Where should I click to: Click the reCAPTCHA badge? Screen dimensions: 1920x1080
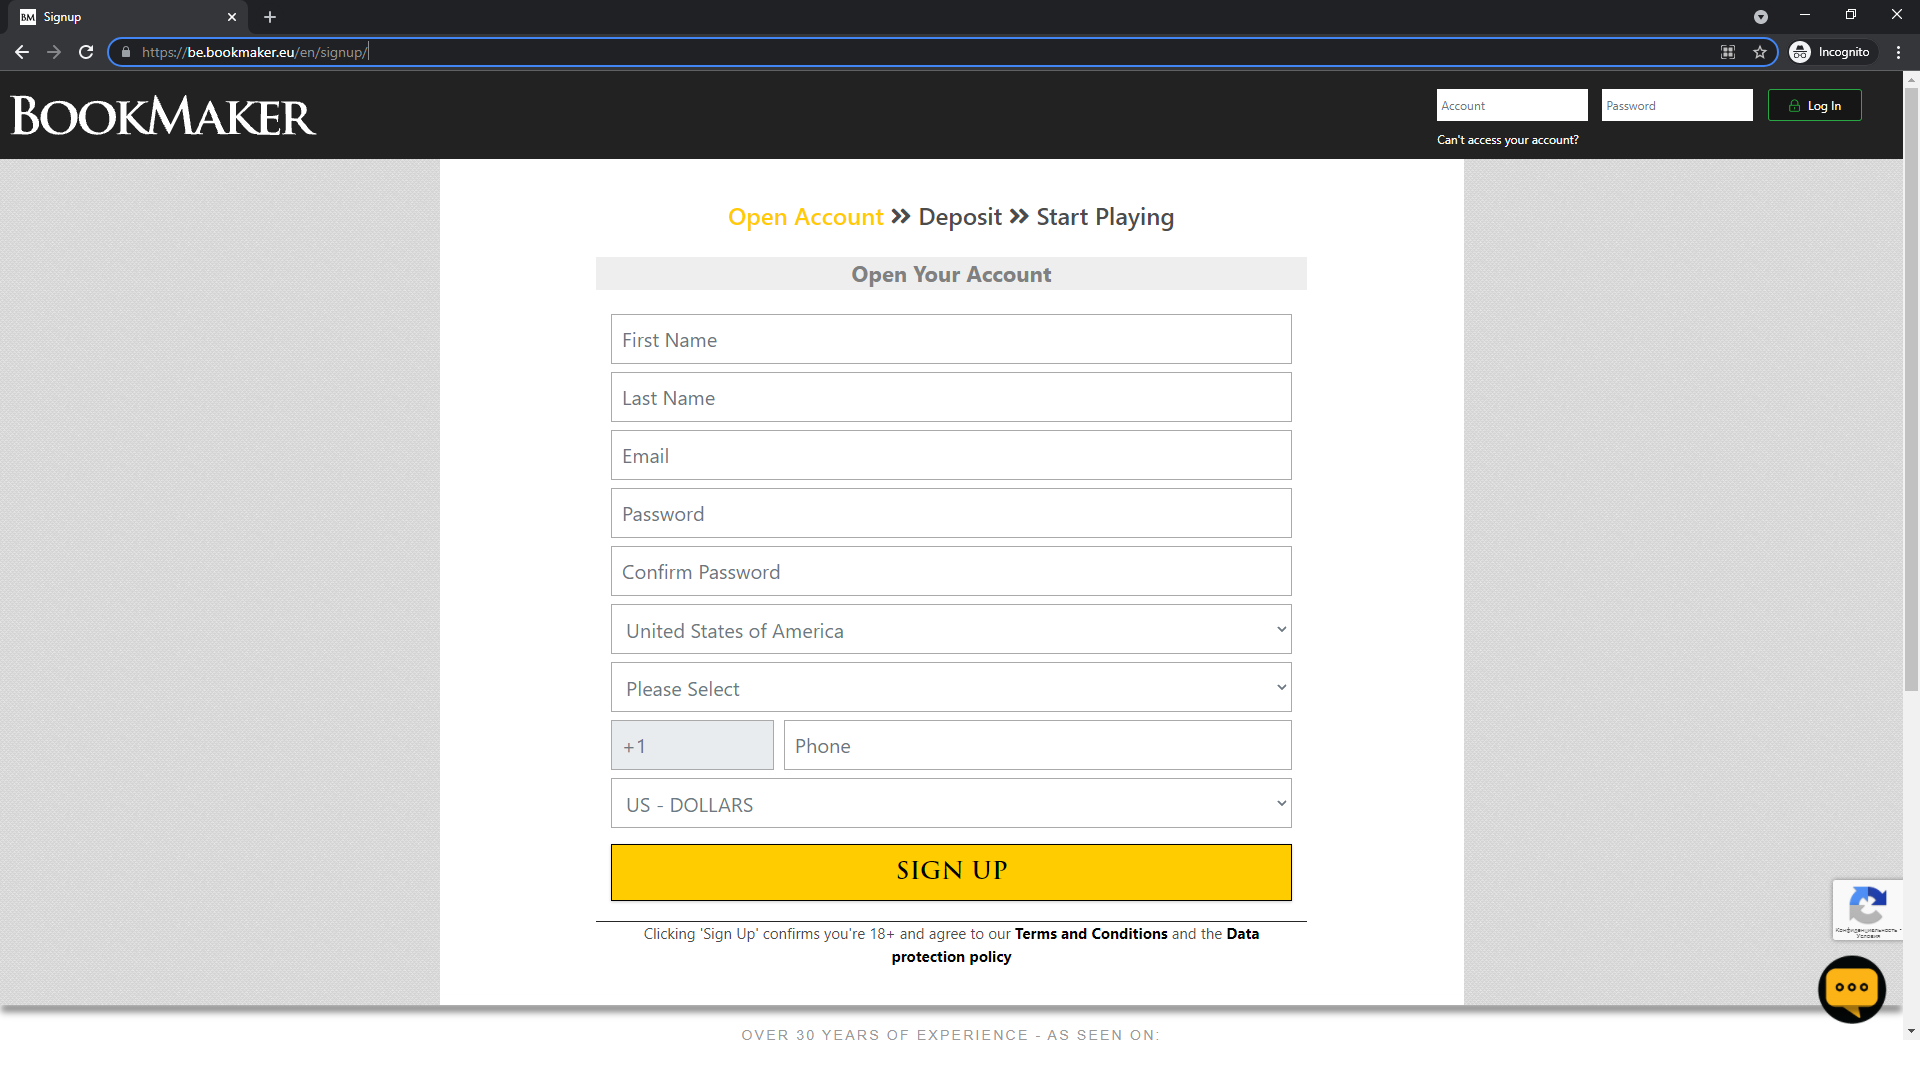(x=1867, y=910)
